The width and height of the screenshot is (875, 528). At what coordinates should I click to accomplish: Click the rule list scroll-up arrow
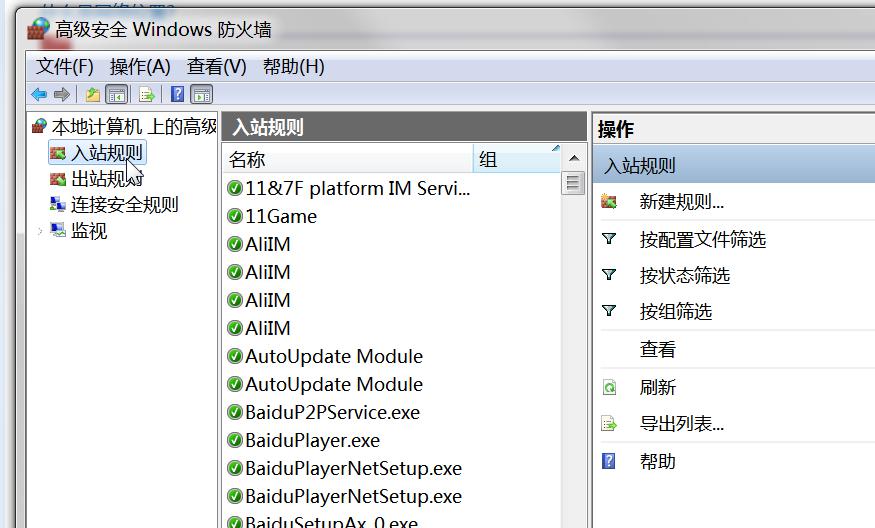(574, 159)
